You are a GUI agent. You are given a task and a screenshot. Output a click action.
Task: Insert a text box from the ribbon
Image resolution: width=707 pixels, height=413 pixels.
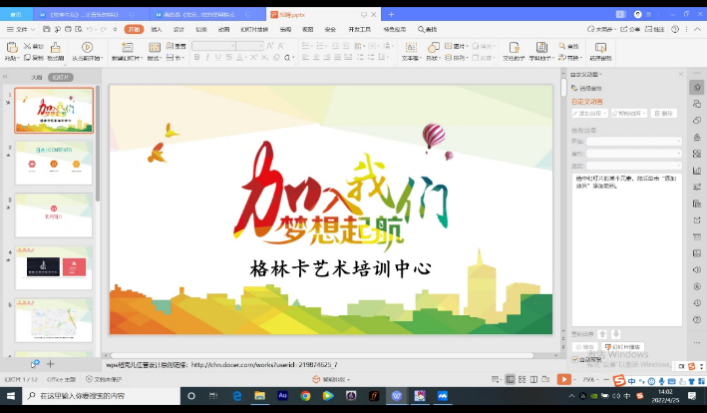click(x=410, y=49)
